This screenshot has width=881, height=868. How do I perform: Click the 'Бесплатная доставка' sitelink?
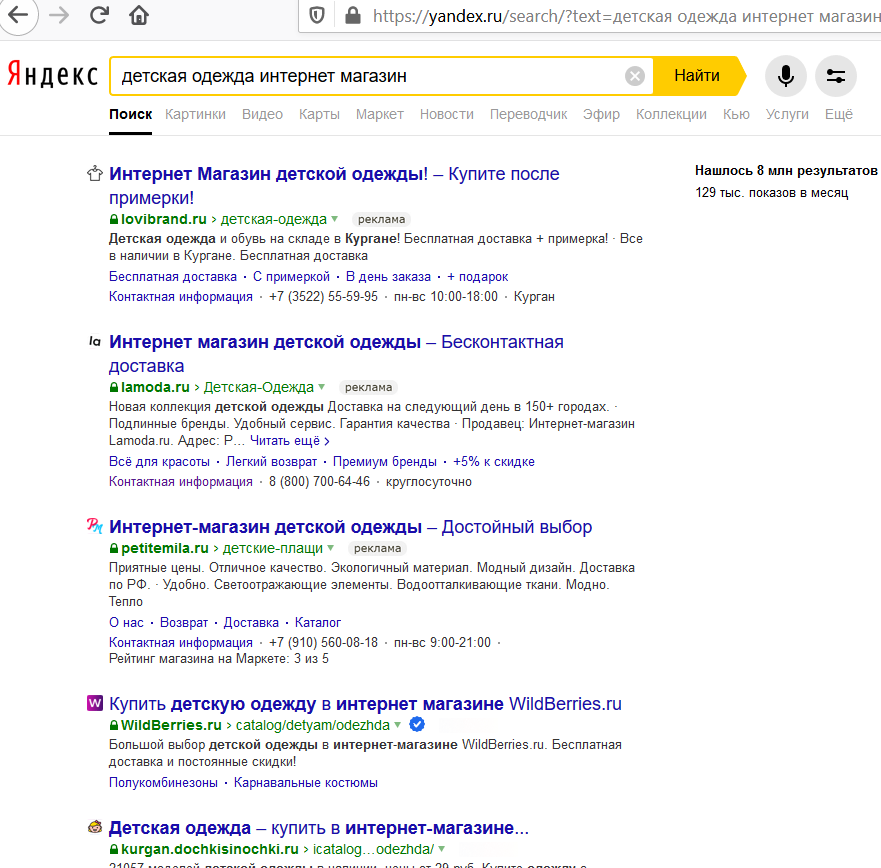tap(172, 276)
